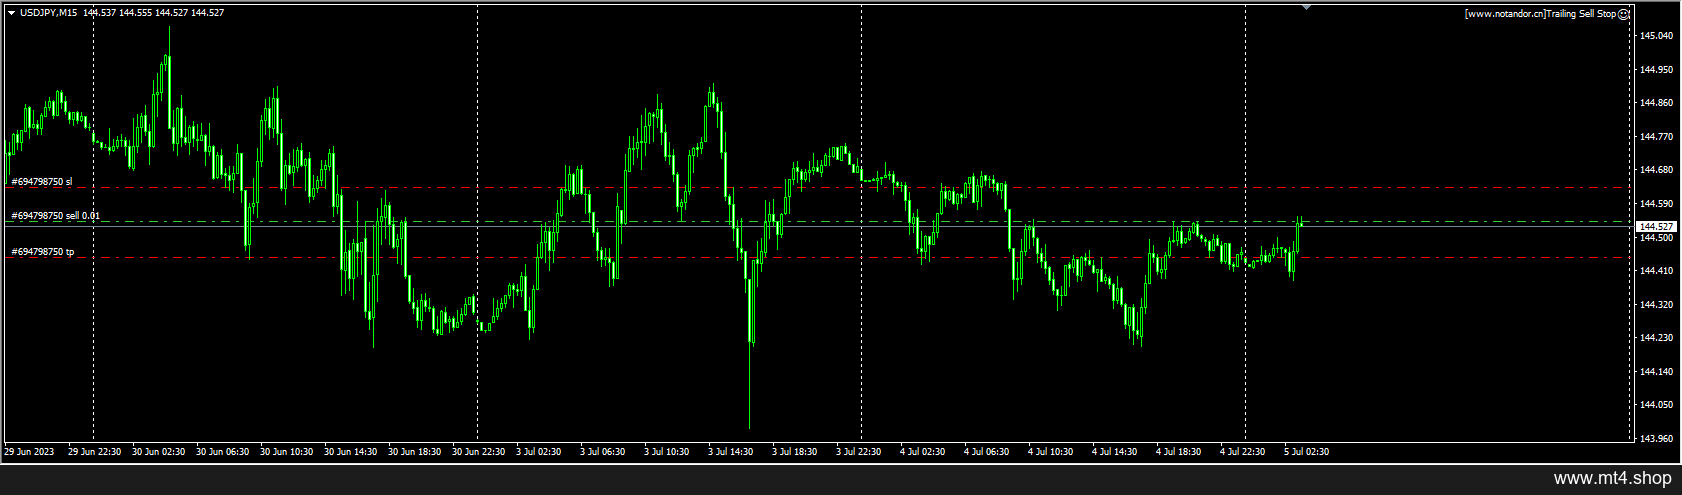1682x495 pixels.
Task: Click the 3 Jul 18:30 time label
Action: point(795,452)
